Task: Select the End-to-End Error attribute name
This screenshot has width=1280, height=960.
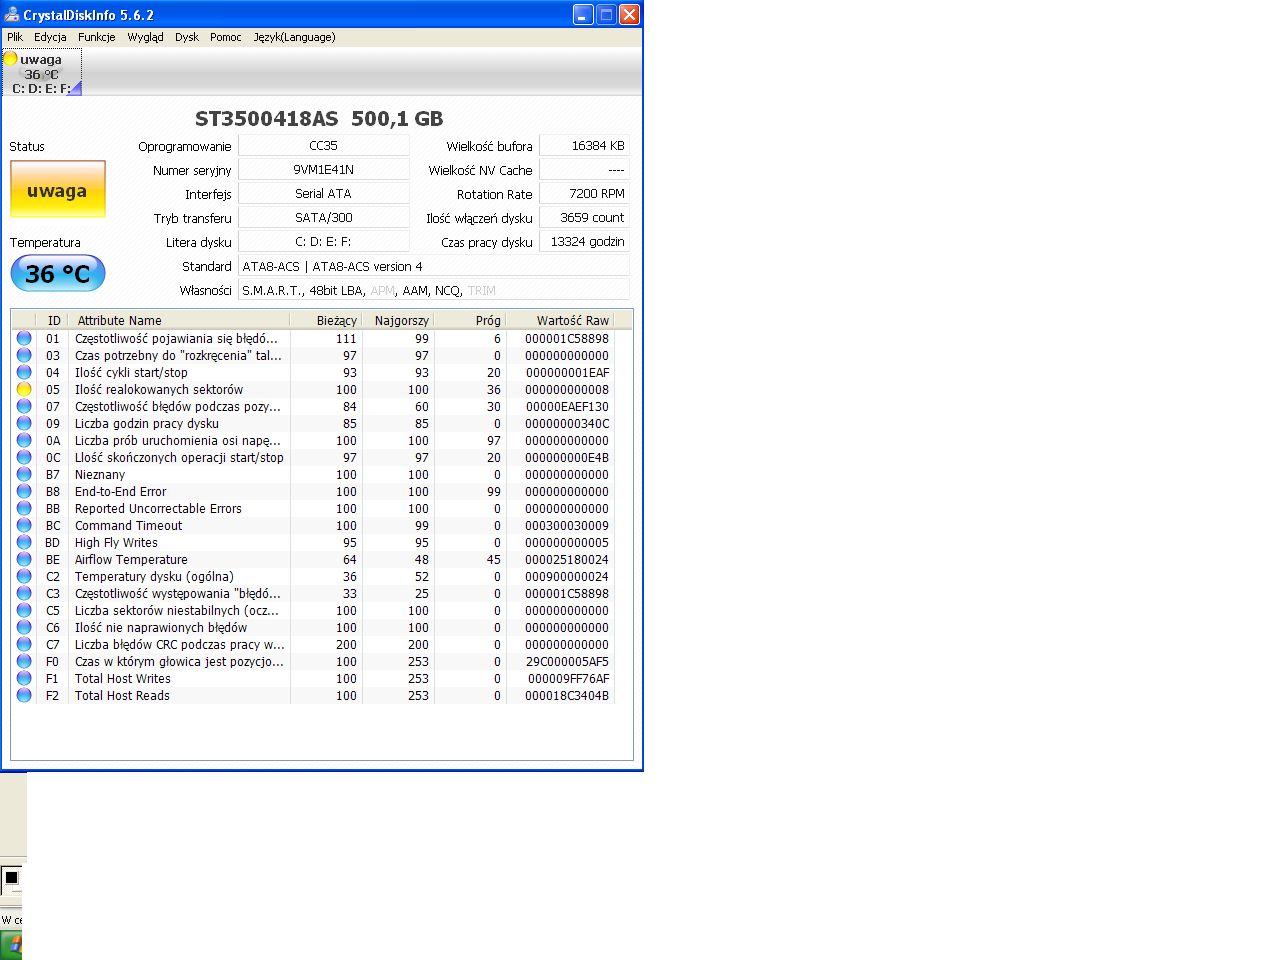Action: (121, 492)
